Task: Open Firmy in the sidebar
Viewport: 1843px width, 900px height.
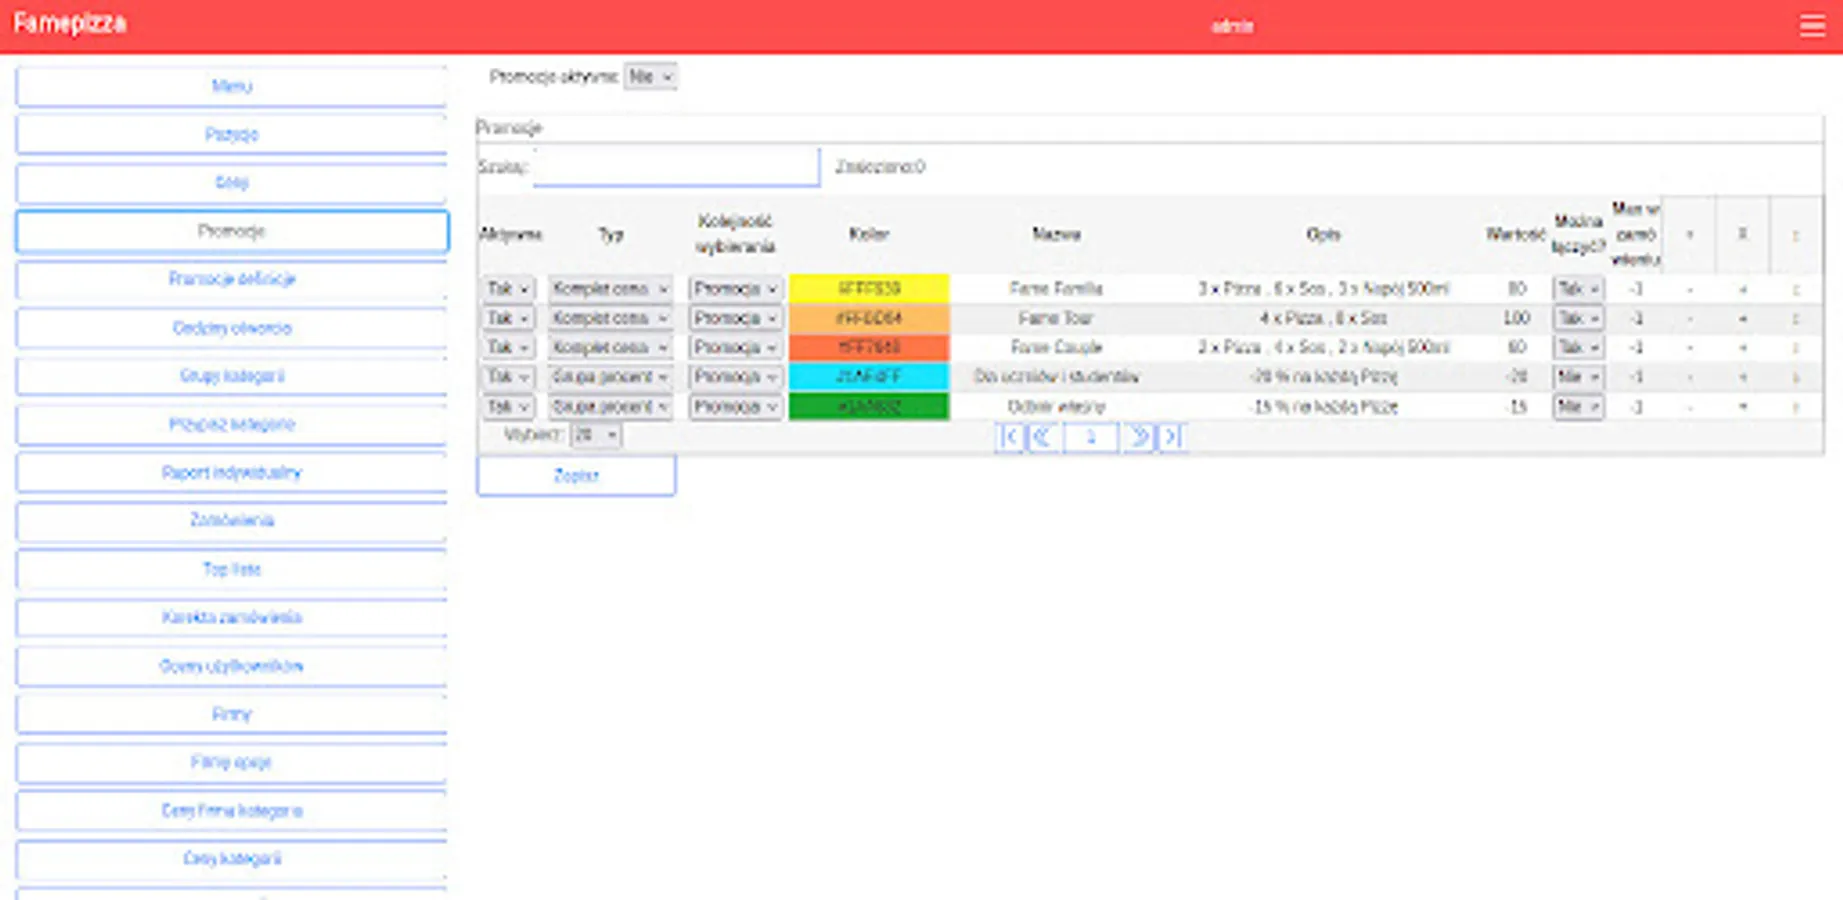Action: [232, 714]
